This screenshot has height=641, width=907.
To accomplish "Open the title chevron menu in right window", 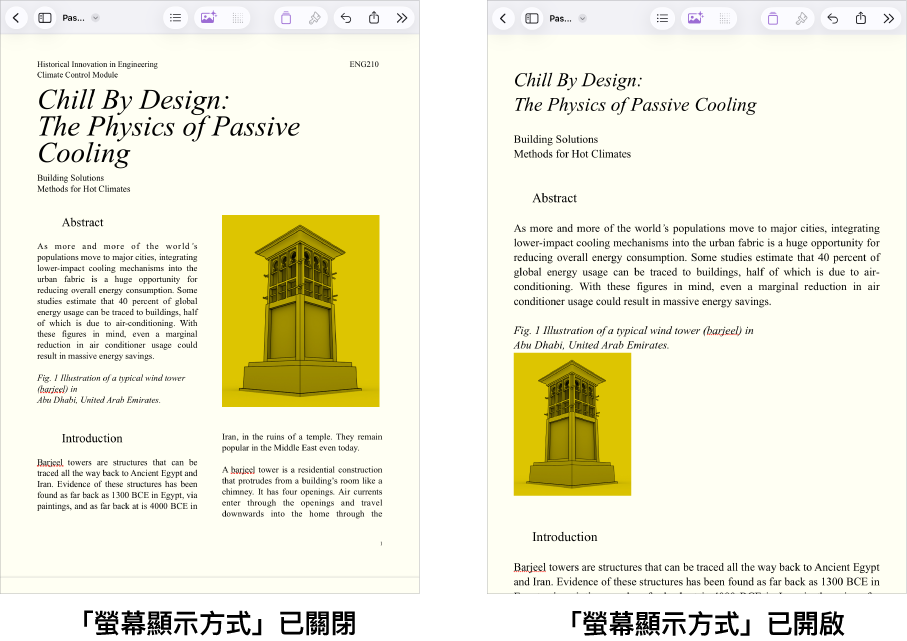I will 580,17.
